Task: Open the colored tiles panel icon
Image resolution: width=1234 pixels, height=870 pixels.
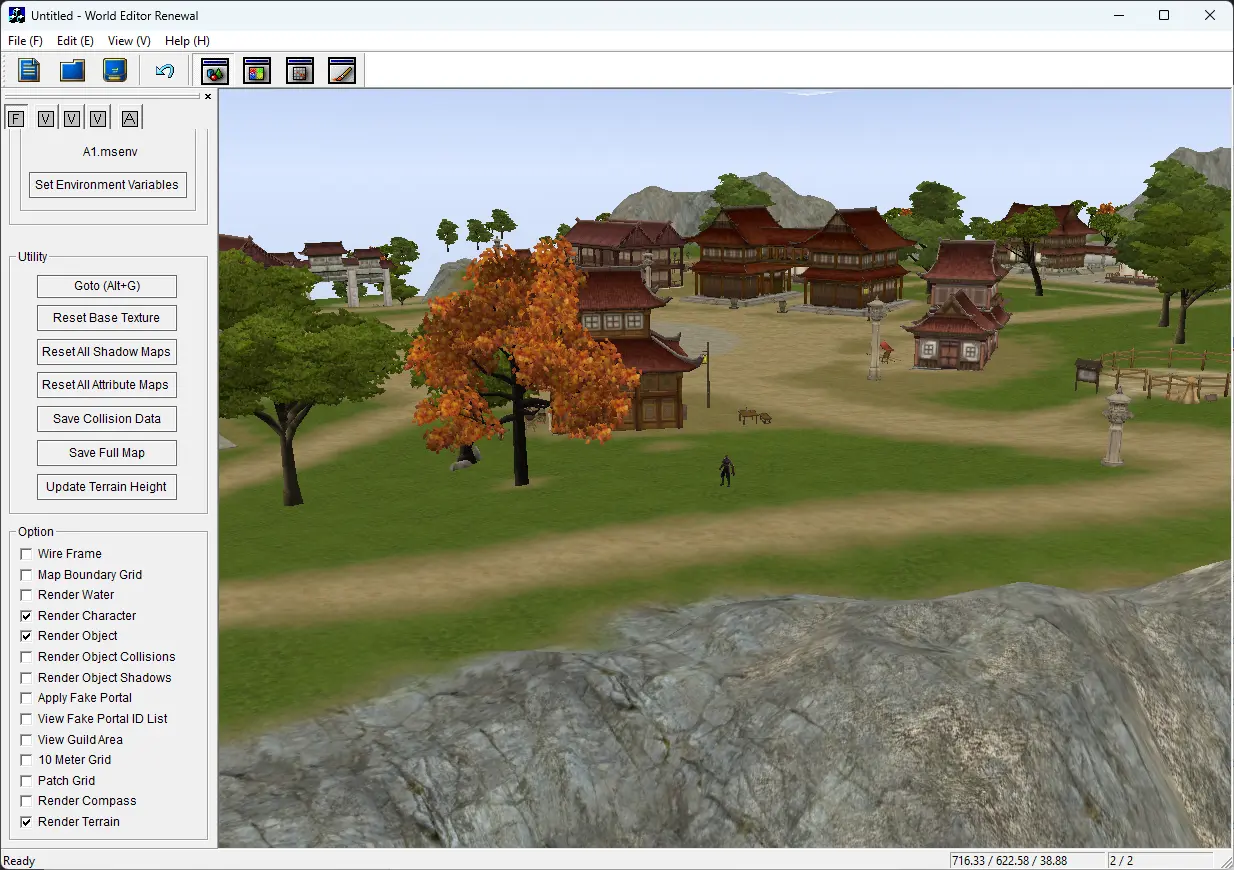Action: click(257, 70)
